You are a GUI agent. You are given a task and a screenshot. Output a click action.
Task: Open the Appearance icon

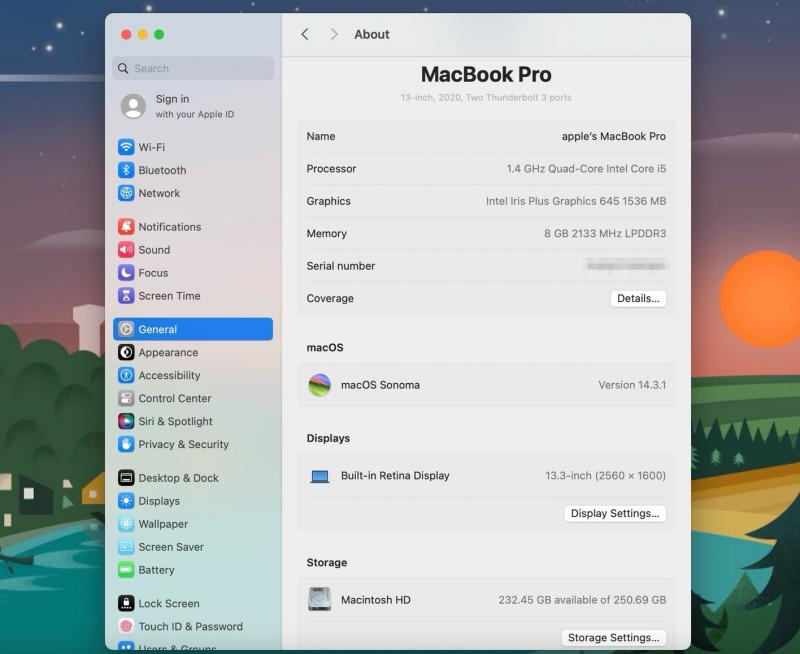(126, 352)
